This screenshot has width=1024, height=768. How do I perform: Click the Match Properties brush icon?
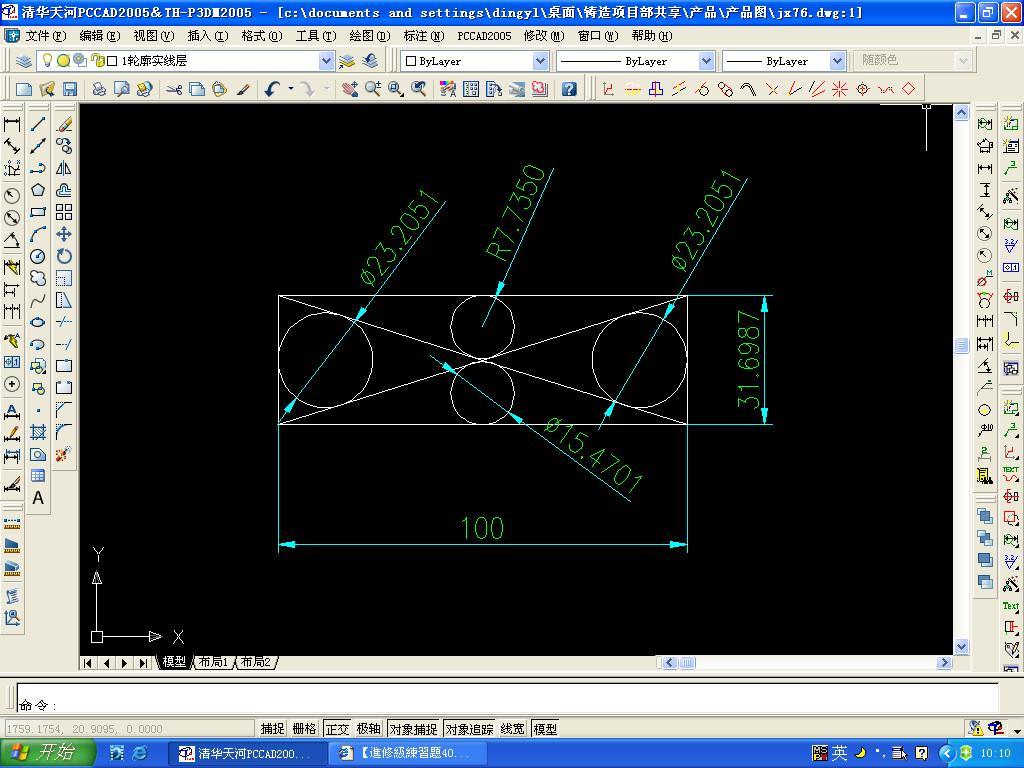(244, 89)
